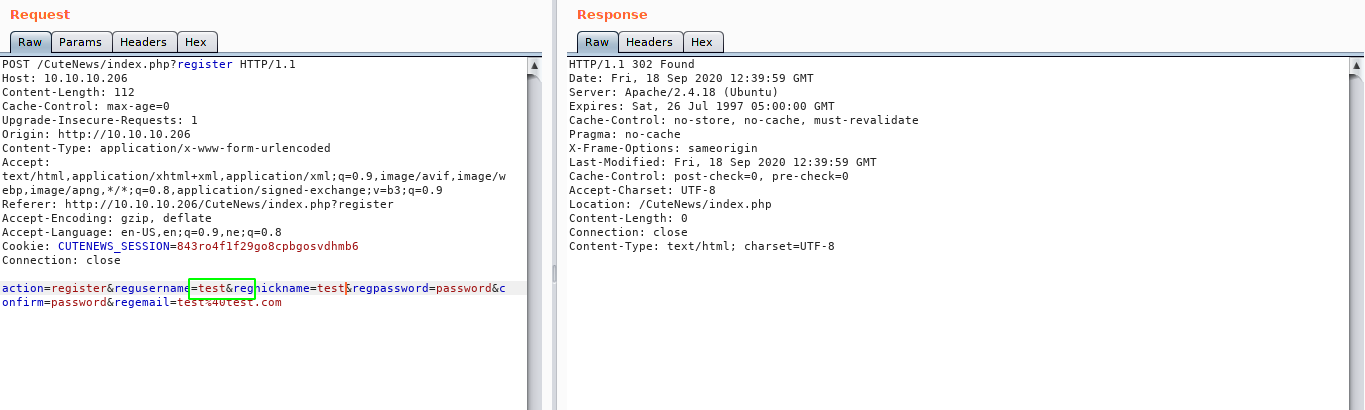Click the regpassword=password parameter in body
Image resolution: width=1365 pixels, height=410 pixels.
pos(422,288)
